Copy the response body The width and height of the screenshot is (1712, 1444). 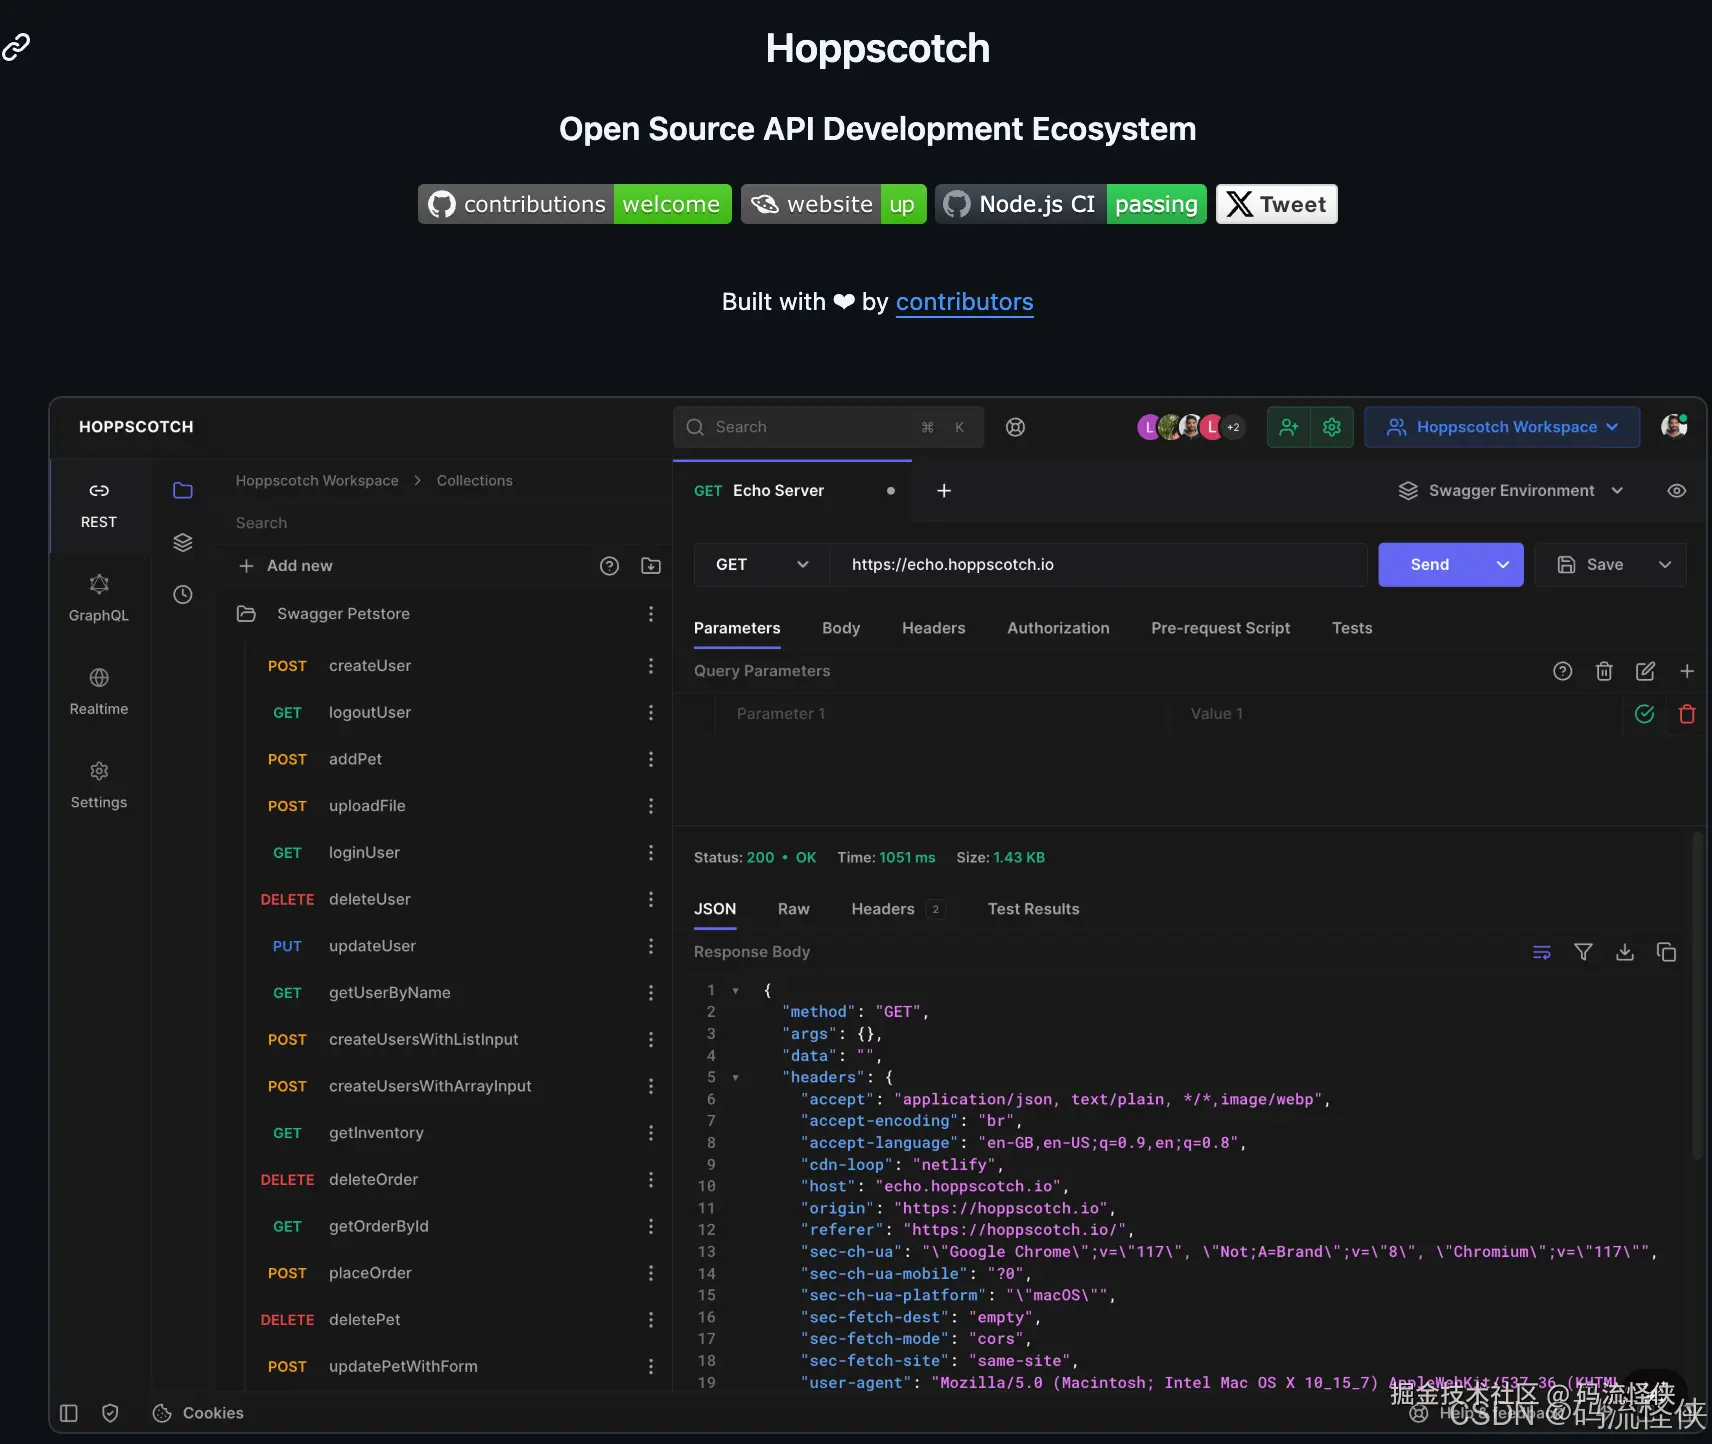click(1666, 952)
